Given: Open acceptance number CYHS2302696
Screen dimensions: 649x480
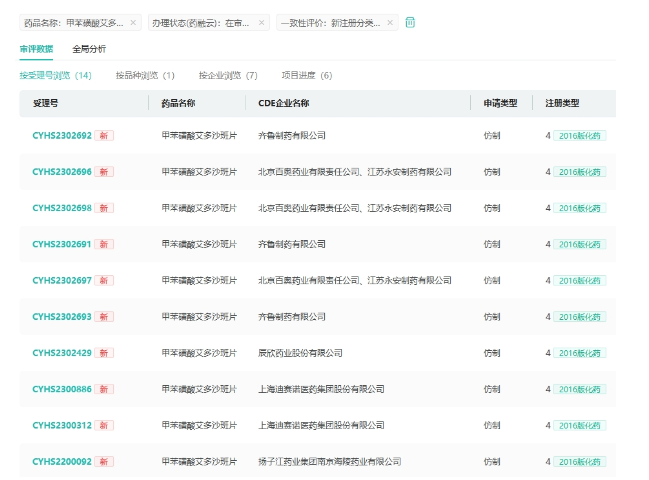Looking at the screenshot, I should (62, 171).
